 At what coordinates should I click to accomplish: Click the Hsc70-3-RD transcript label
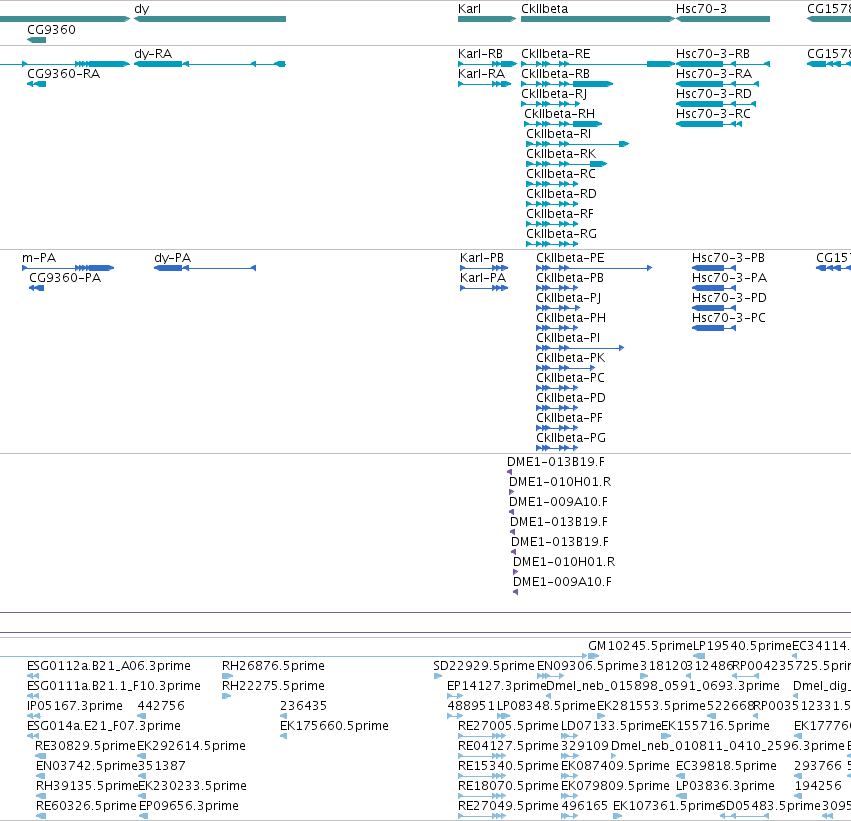(x=714, y=94)
